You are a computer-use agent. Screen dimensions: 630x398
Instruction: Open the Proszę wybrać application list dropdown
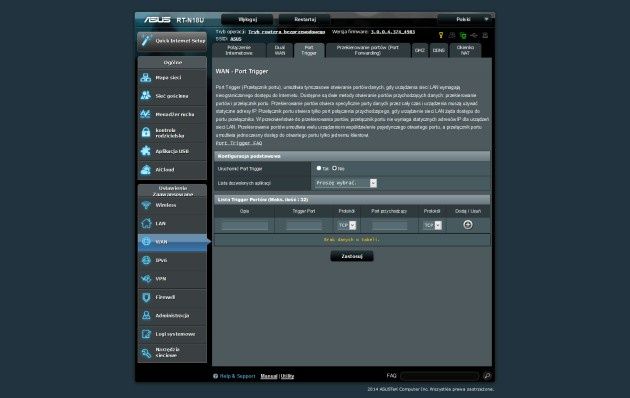coord(346,183)
